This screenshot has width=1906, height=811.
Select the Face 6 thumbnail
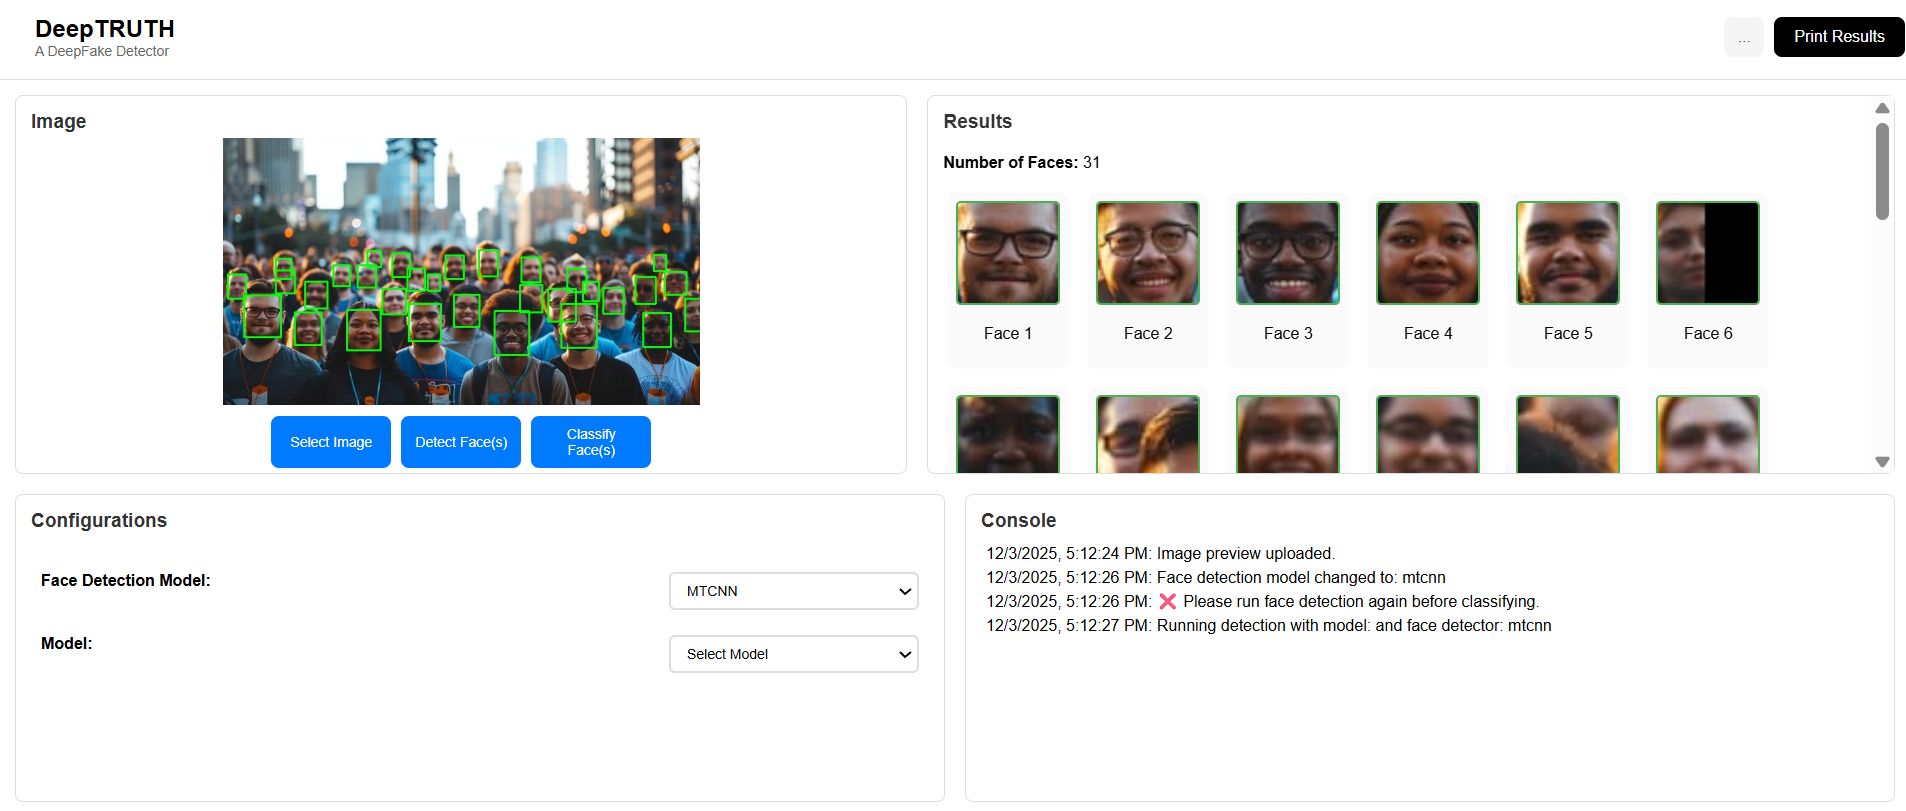pos(1708,253)
